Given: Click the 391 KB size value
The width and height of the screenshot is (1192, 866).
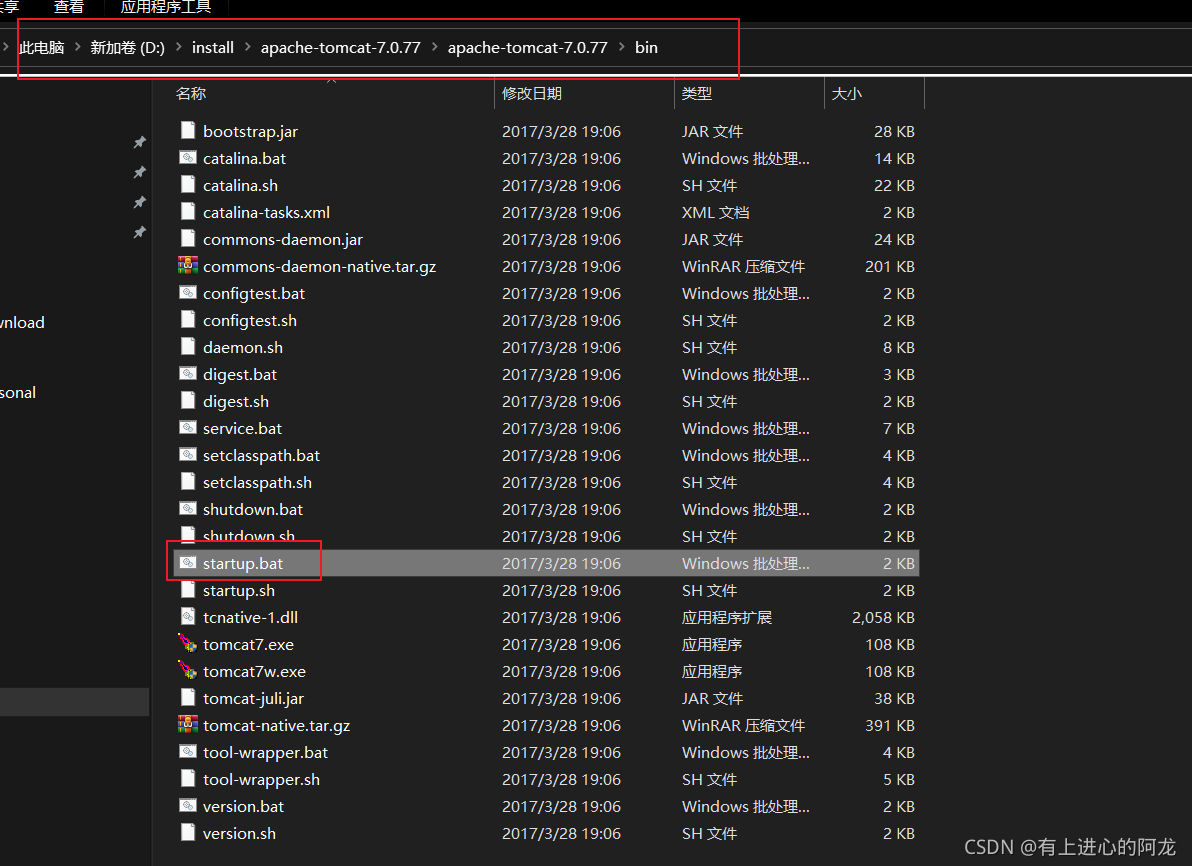Looking at the screenshot, I should pyautogui.click(x=890, y=725).
